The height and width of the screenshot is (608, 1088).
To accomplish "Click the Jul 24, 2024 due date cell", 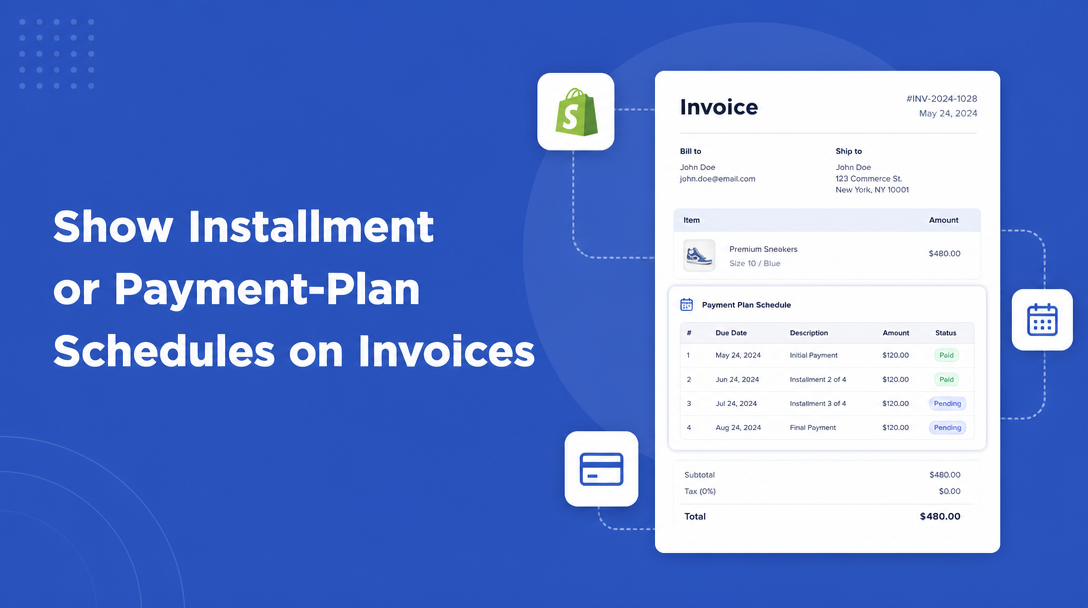I will 736,403.
